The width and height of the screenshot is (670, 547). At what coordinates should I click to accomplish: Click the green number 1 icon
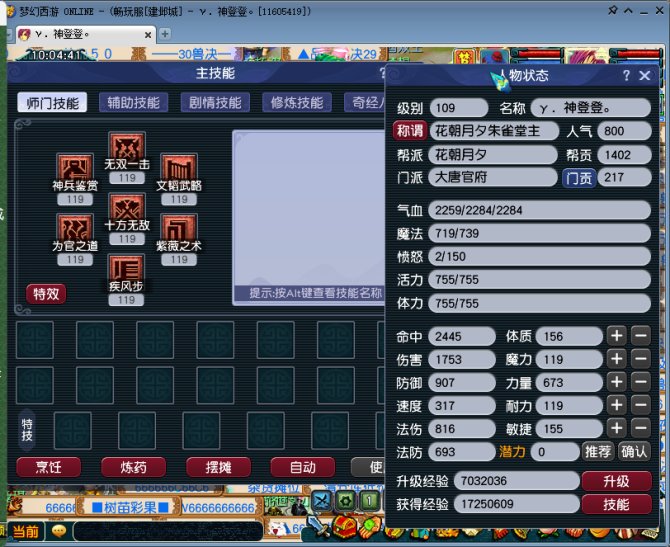point(369,501)
